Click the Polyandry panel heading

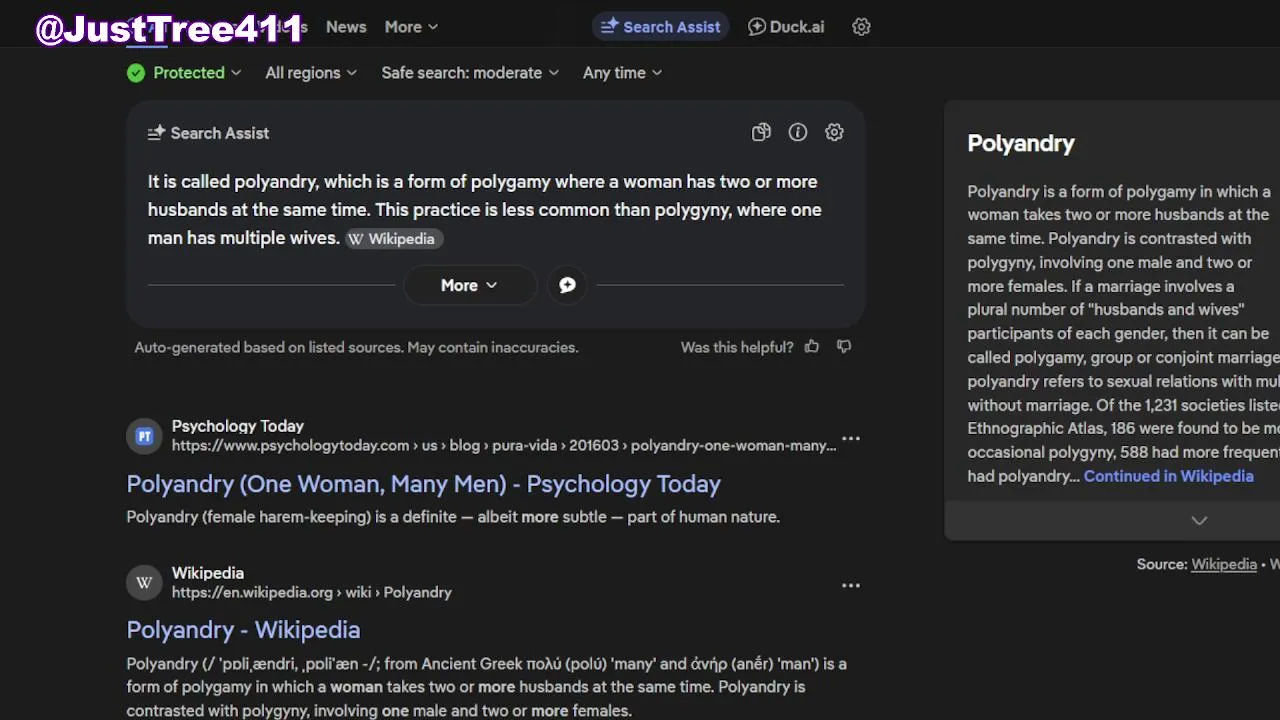[1020, 143]
